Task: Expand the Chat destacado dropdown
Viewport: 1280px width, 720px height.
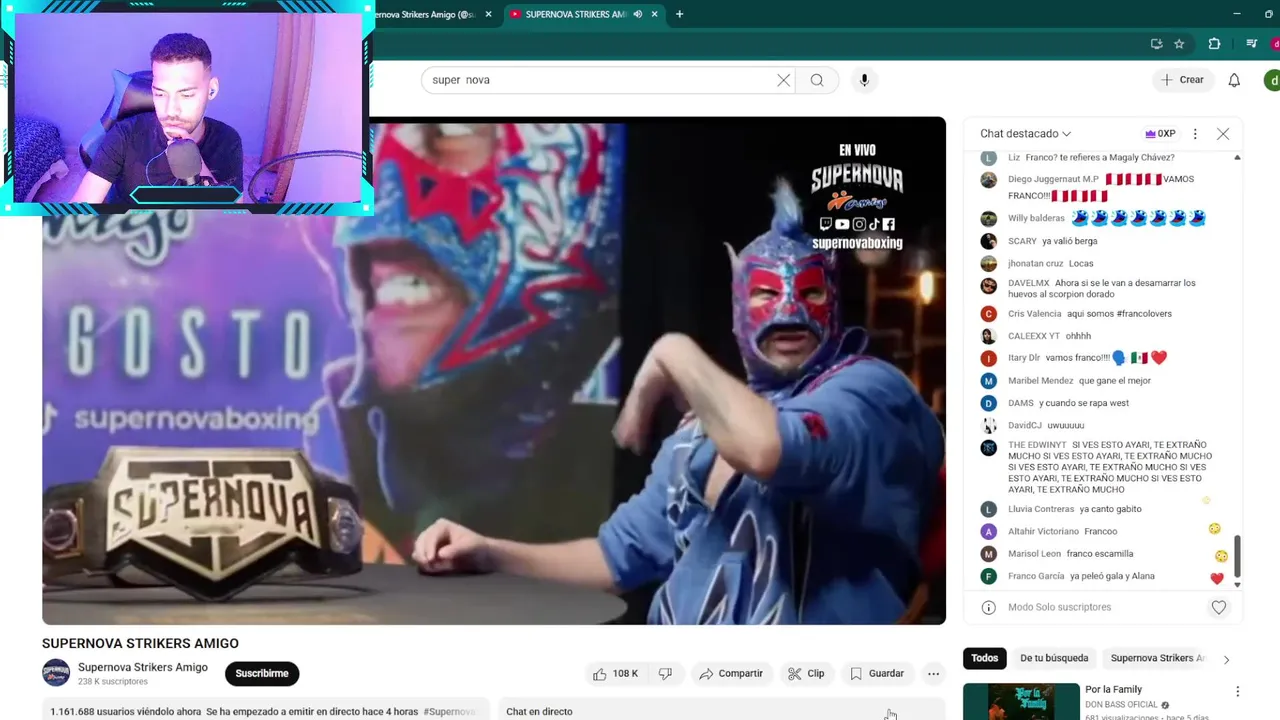Action: click(x=1025, y=133)
